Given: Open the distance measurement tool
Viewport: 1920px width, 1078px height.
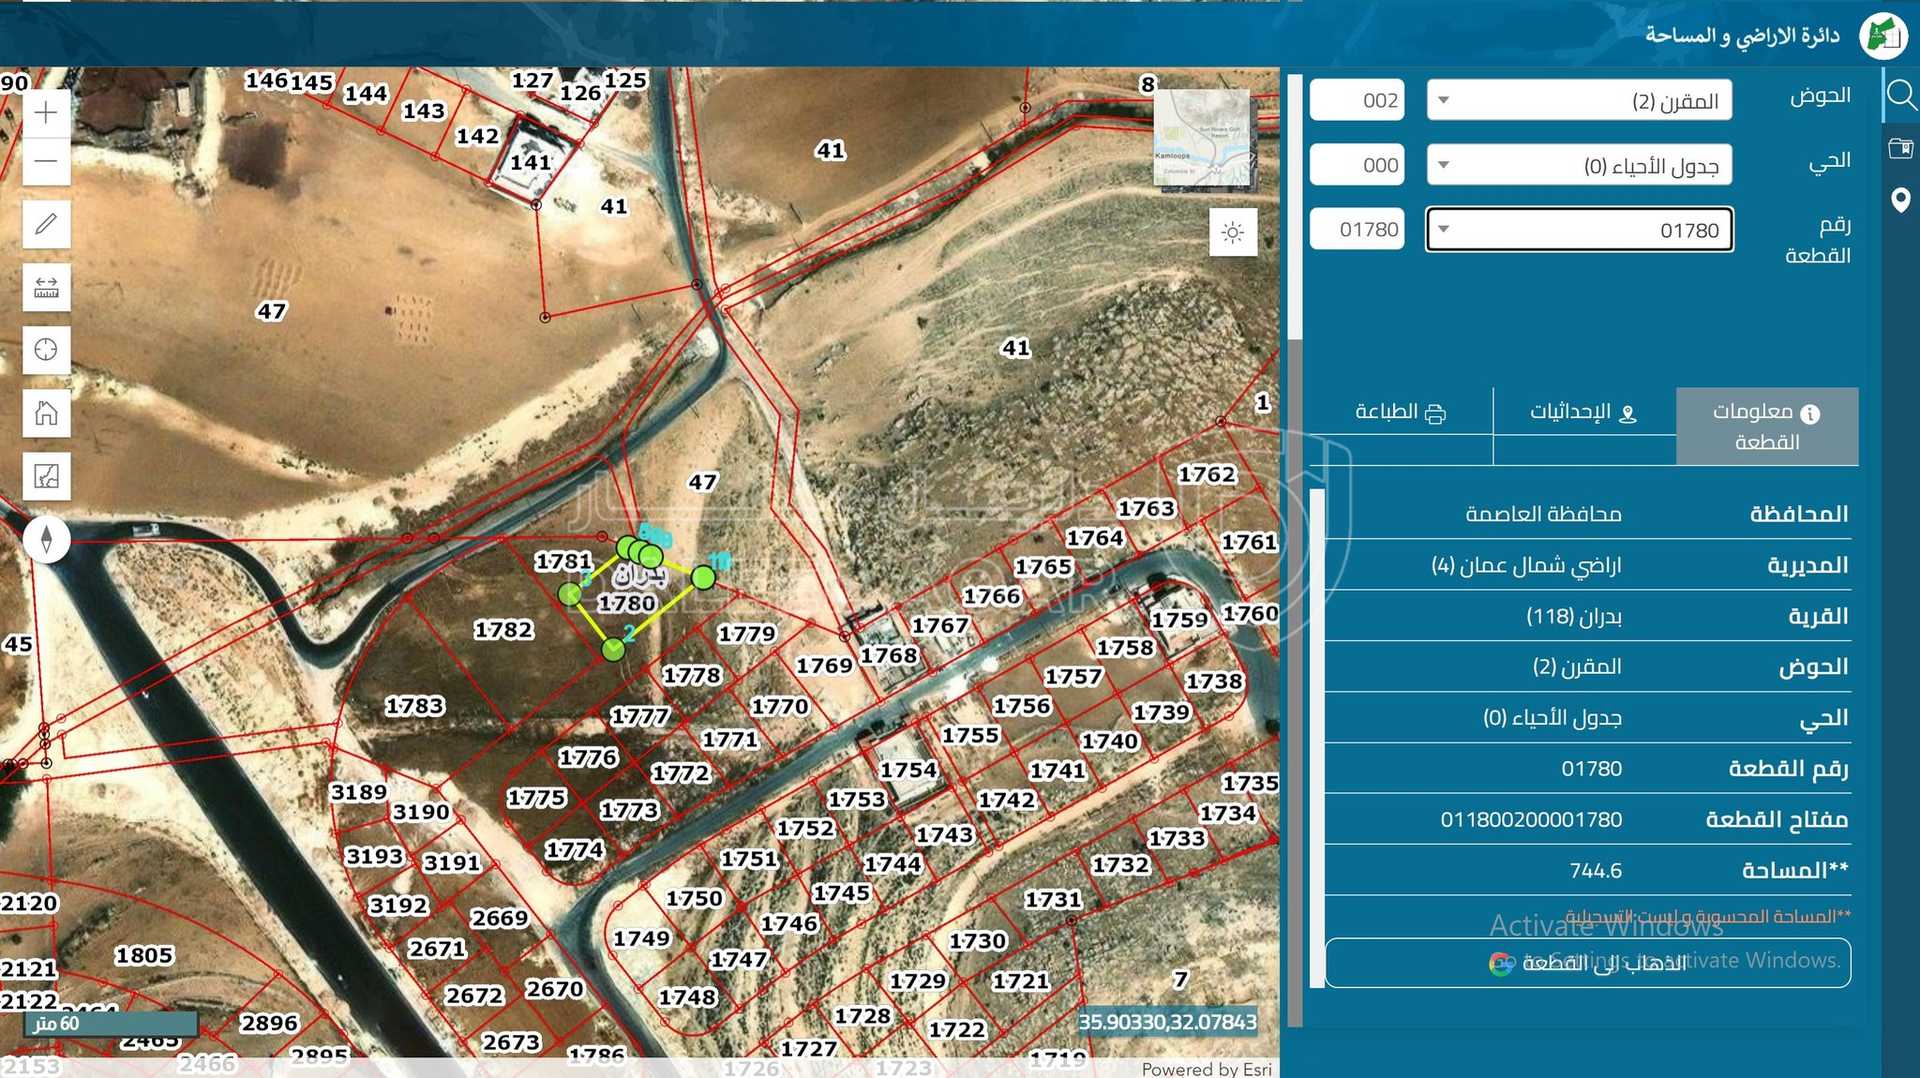Looking at the screenshot, I should tap(46, 288).
